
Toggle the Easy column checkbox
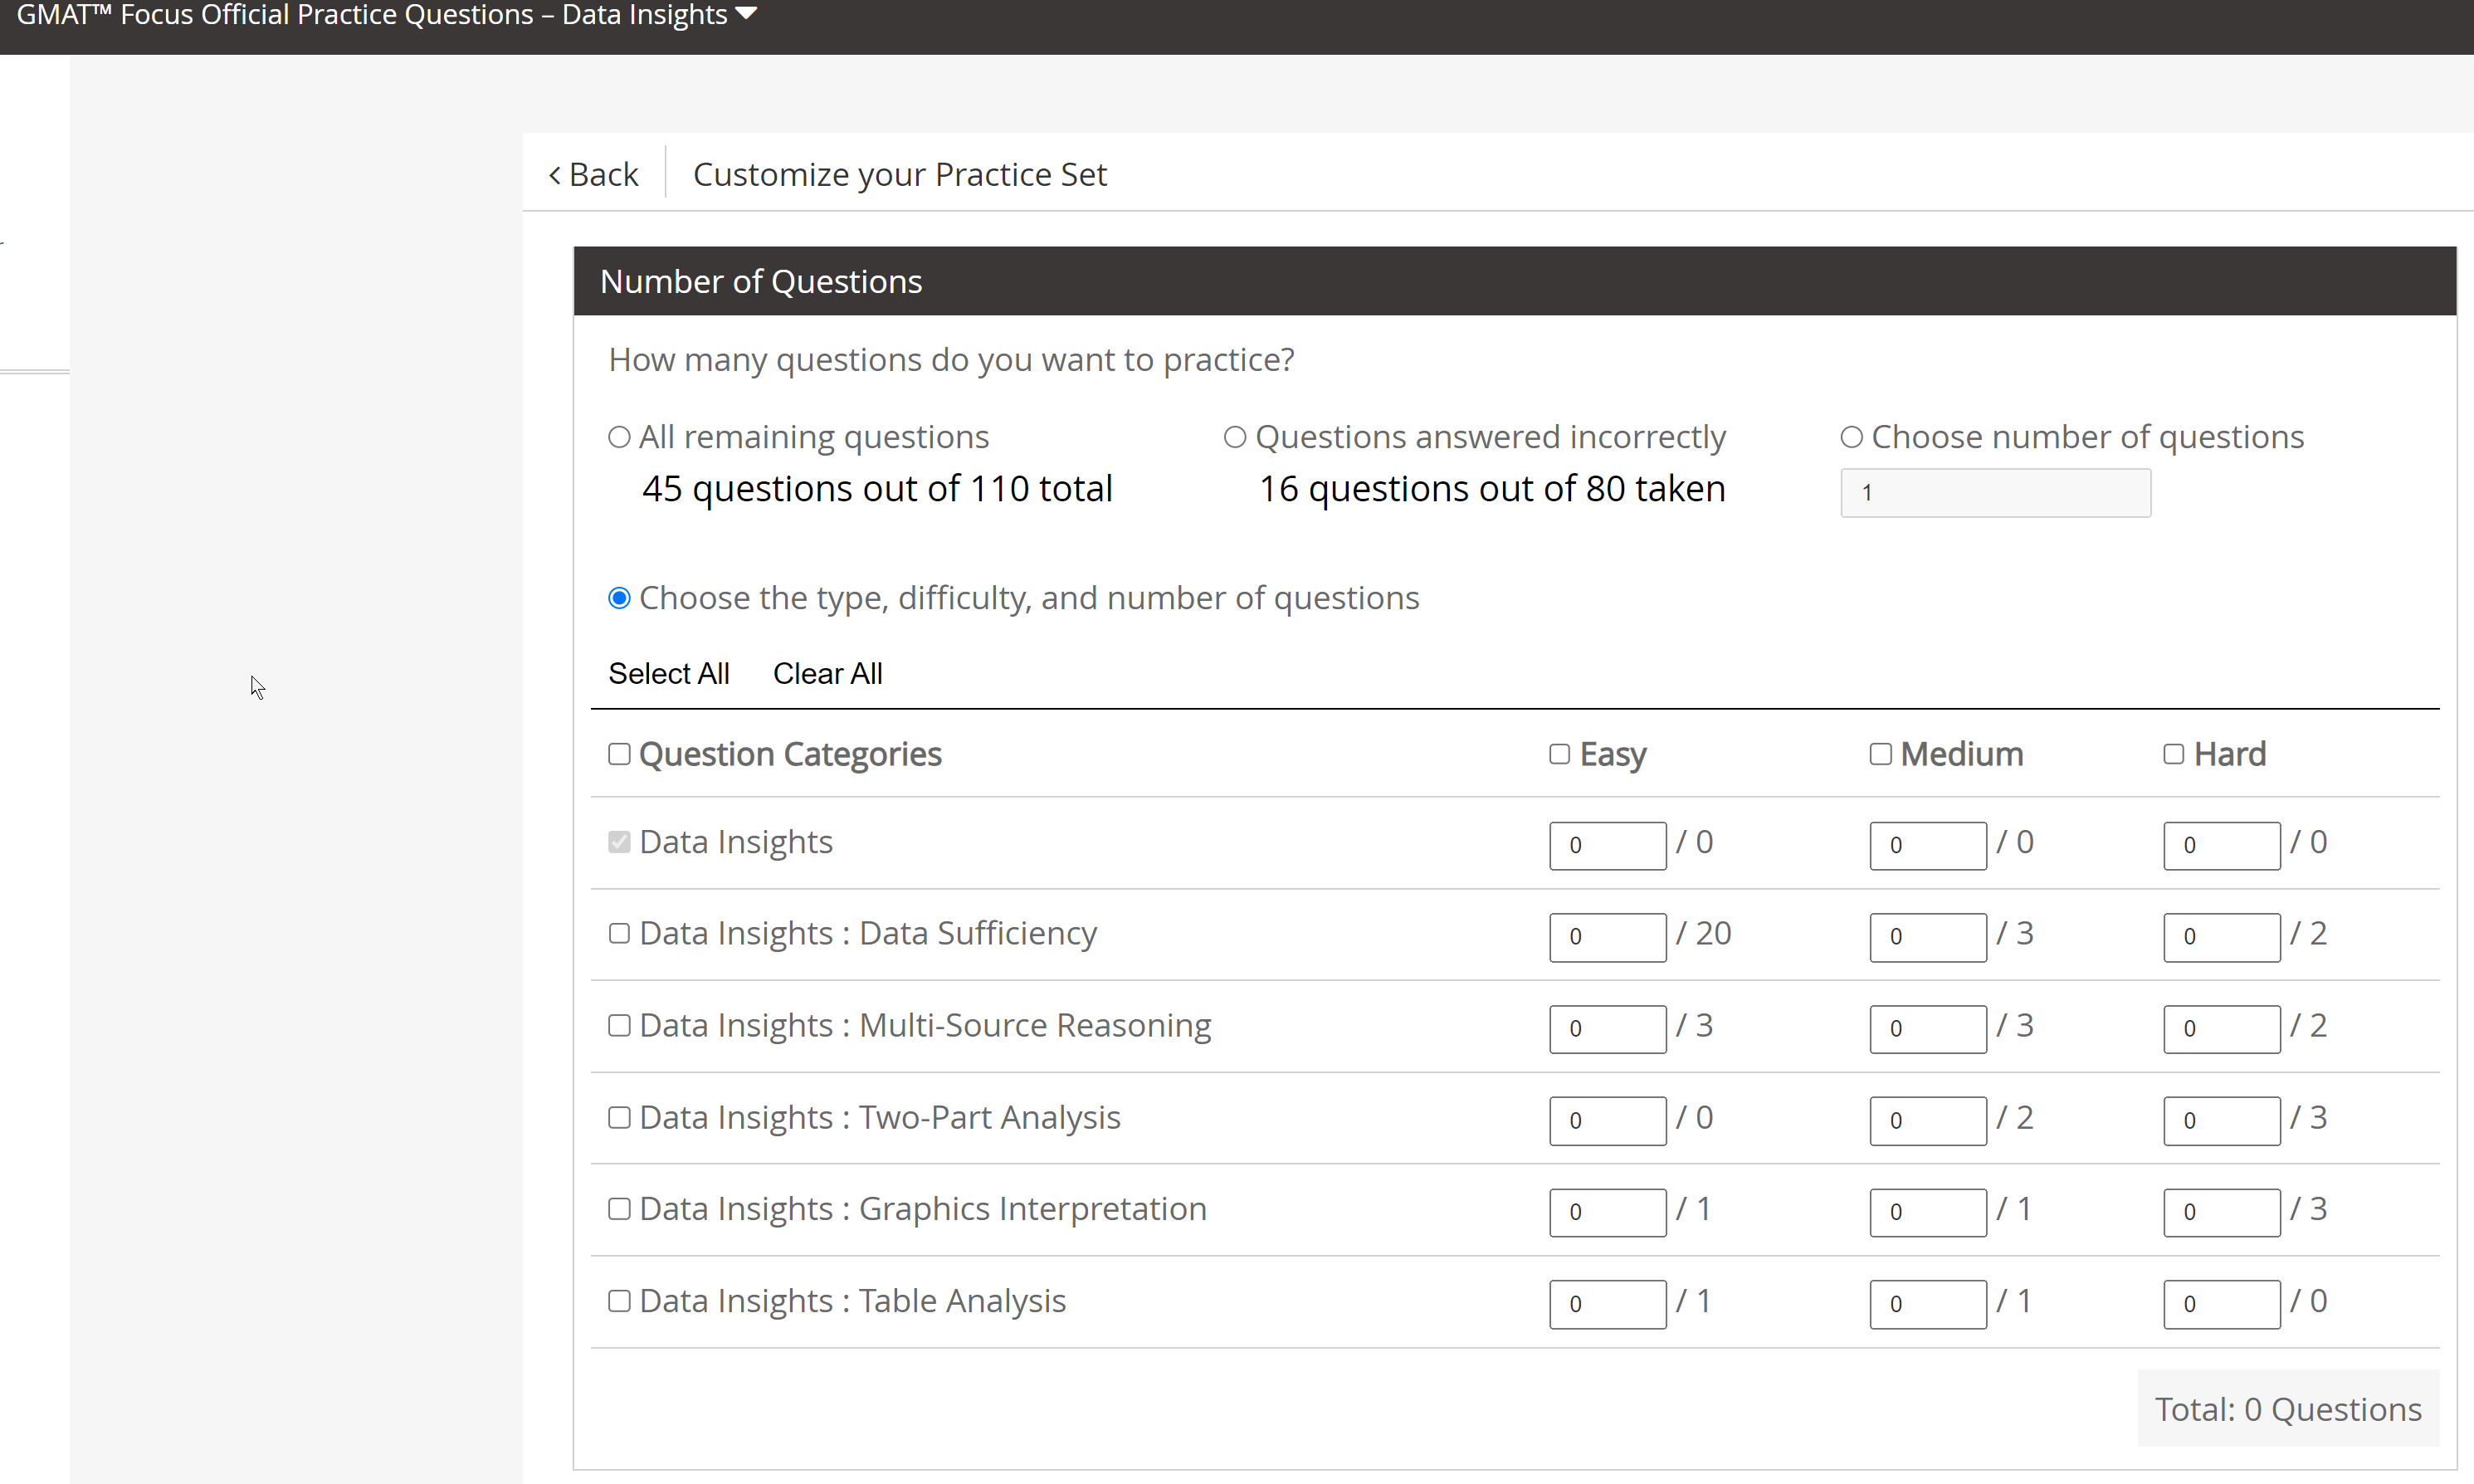1559,754
